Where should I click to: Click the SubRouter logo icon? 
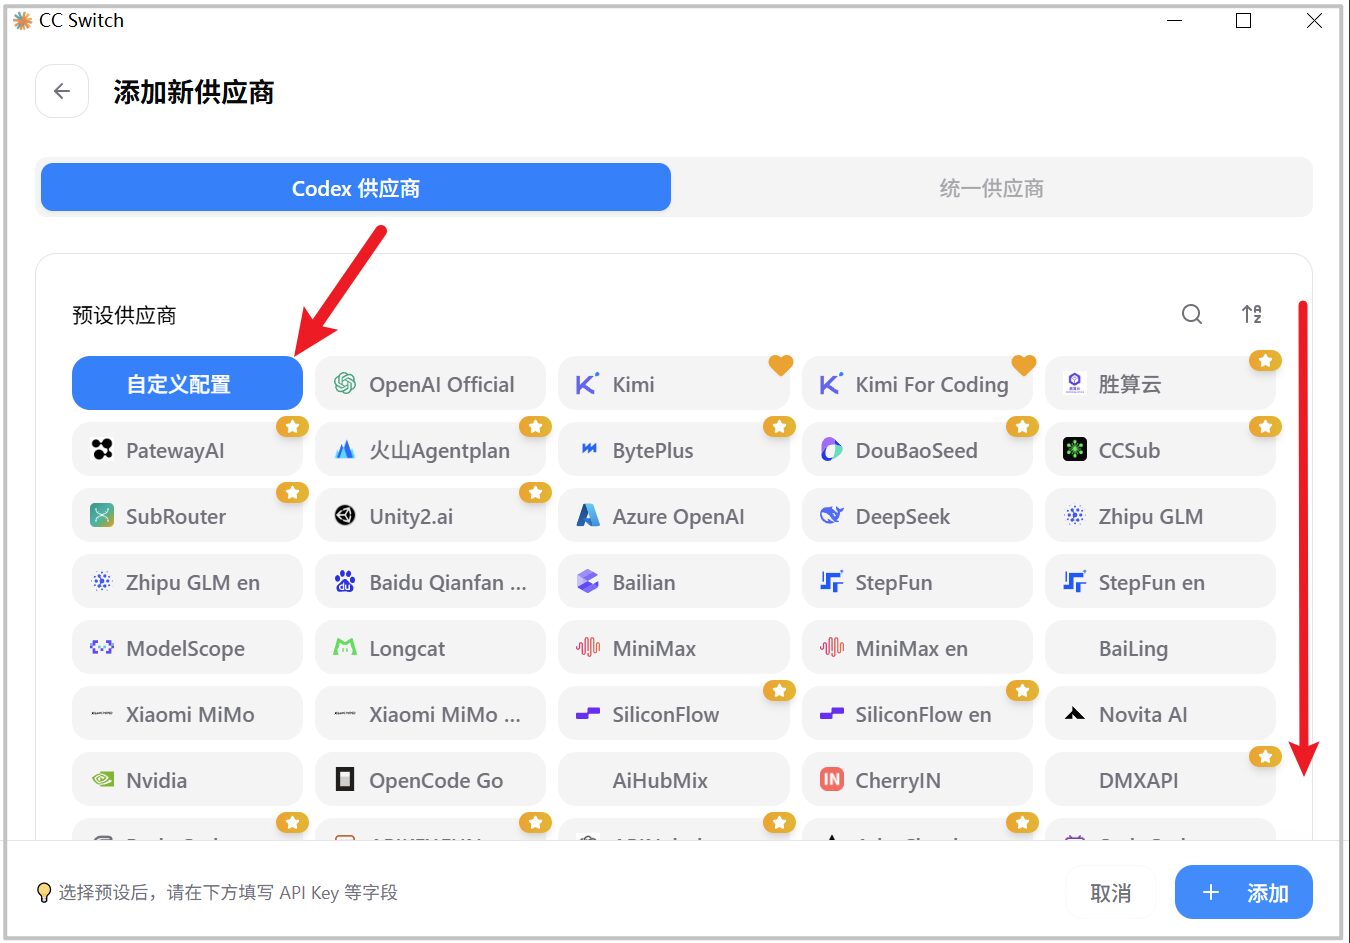pyautogui.click(x=102, y=516)
